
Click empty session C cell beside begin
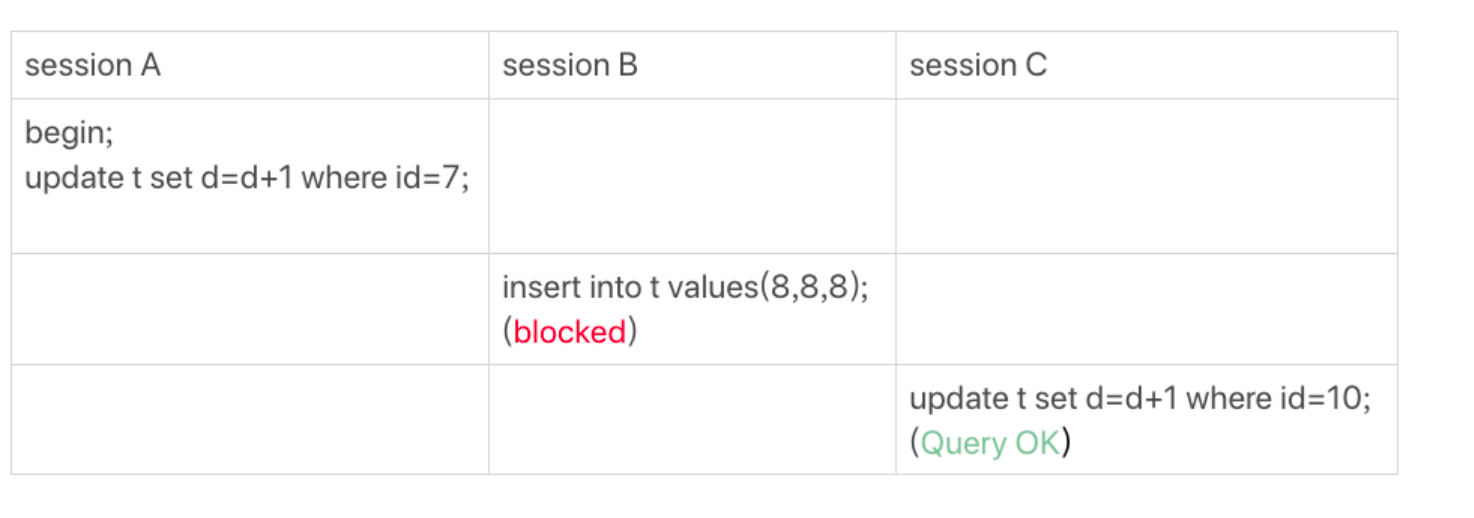click(x=1146, y=176)
